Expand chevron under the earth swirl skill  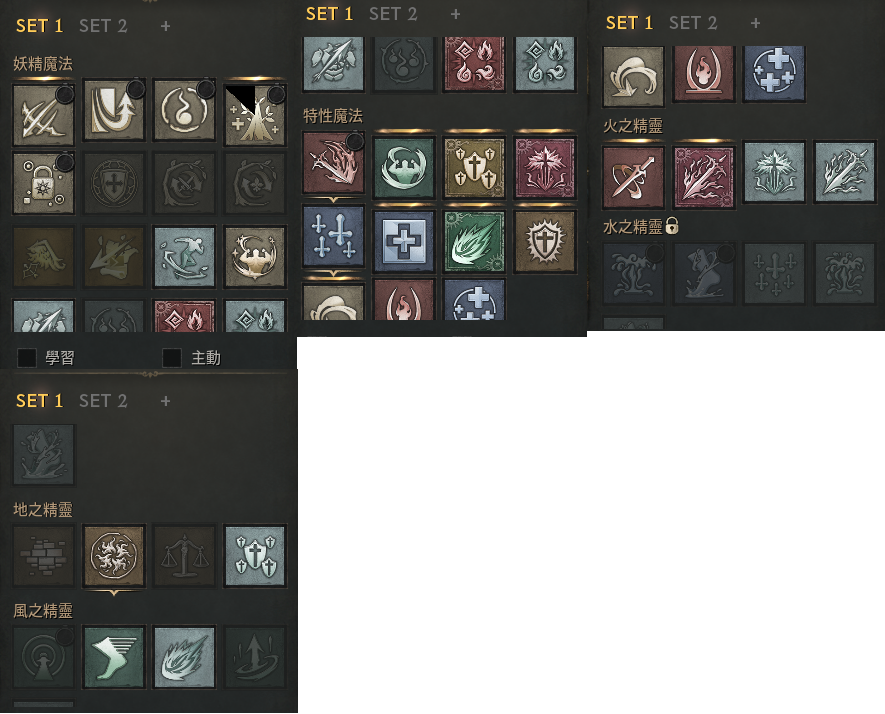click(x=114, y=593)
